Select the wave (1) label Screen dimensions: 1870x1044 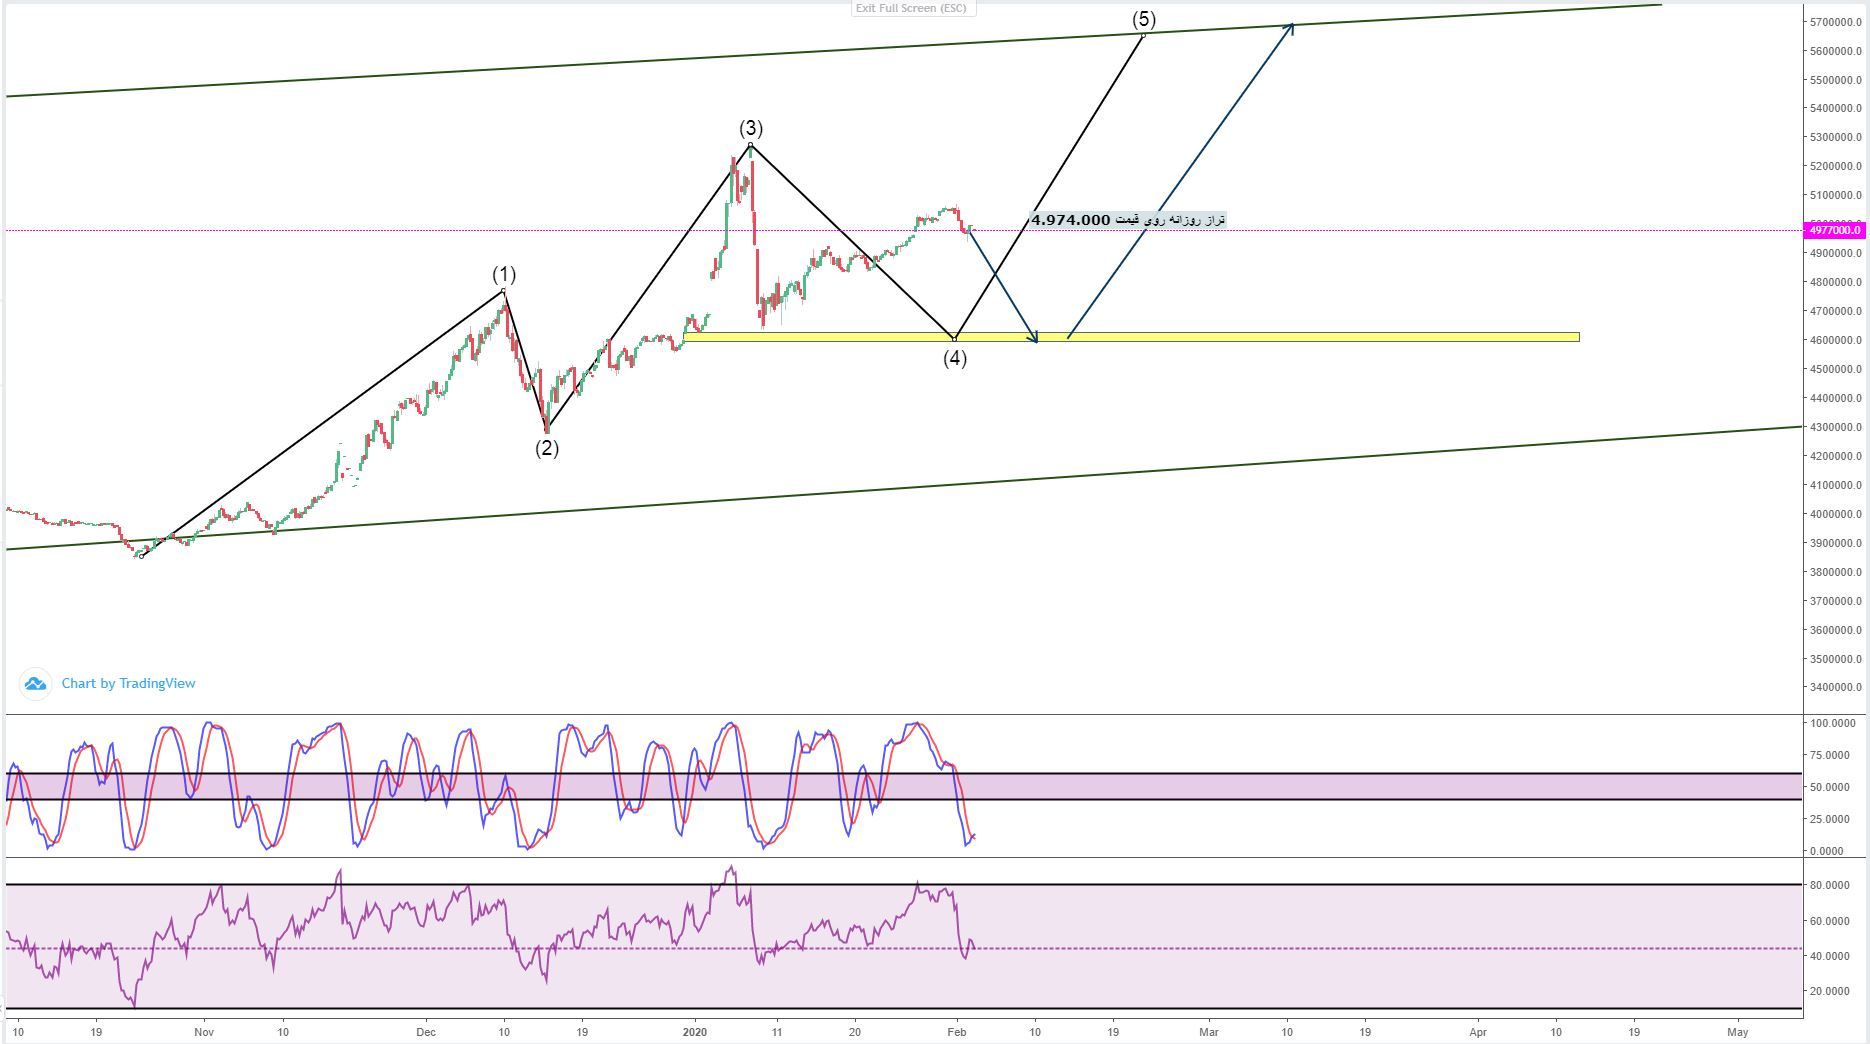pos(504,274)
